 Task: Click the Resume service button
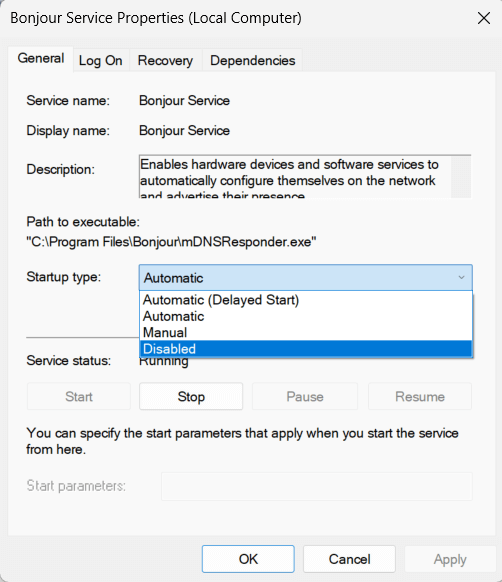click(x=420, y=396)
